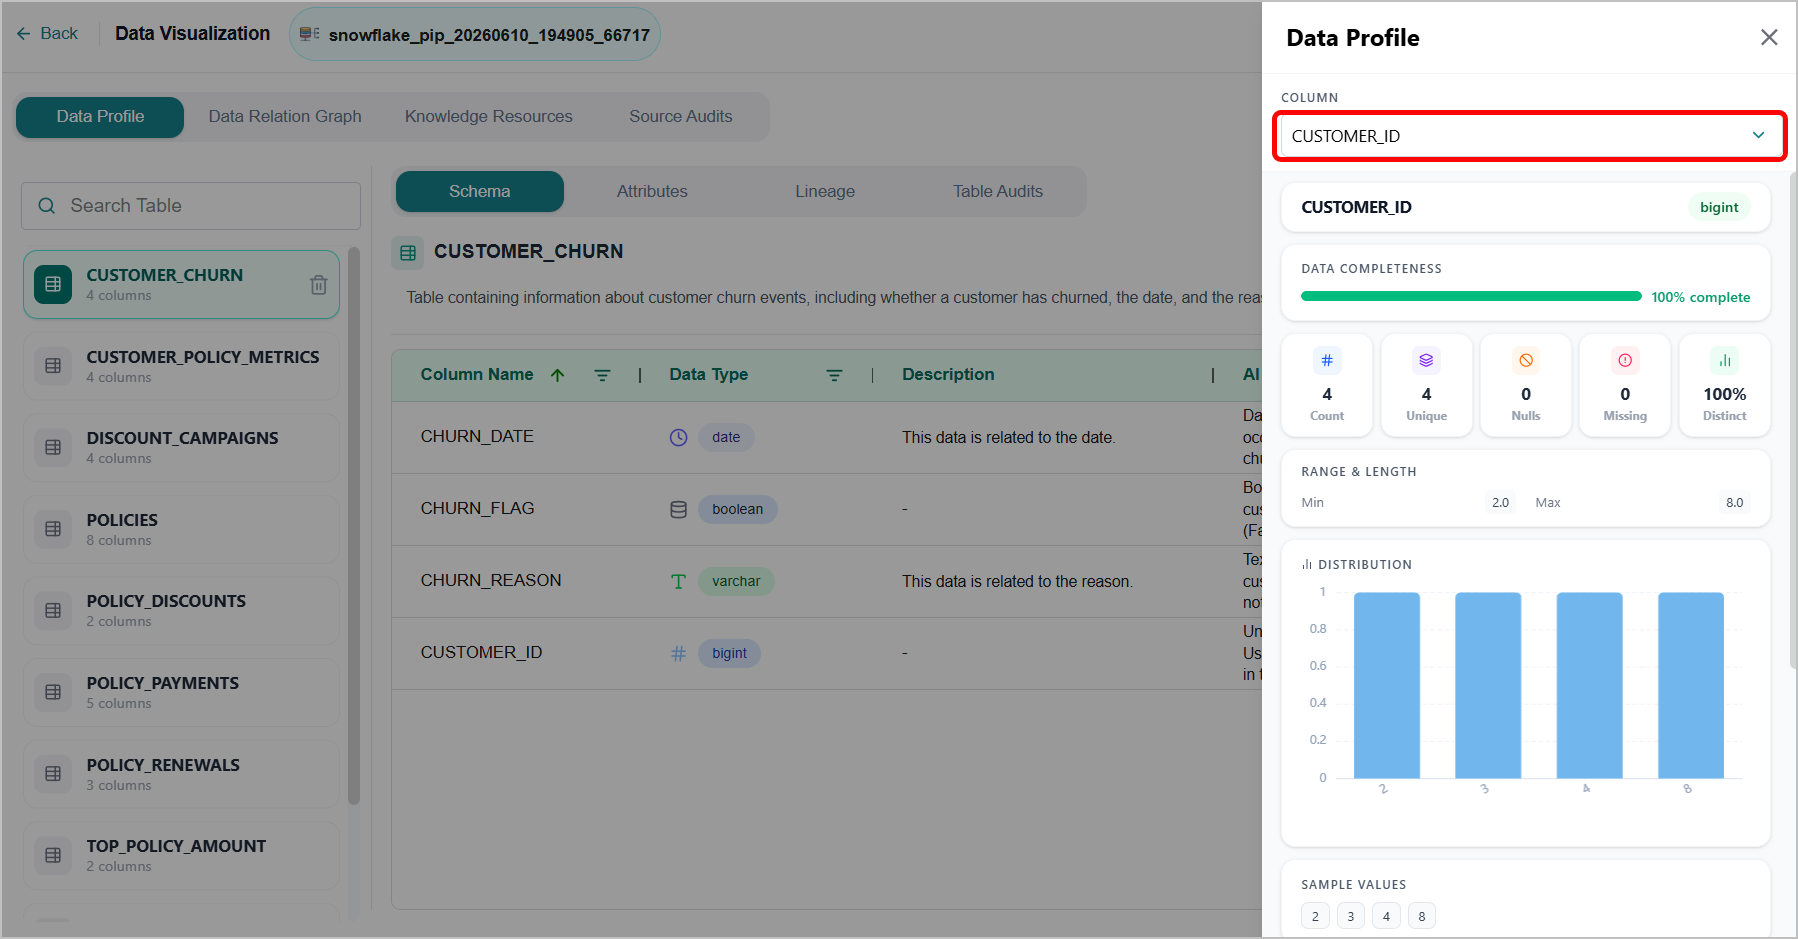Click the data completeness progress bar
This screenshot has height=939, width=1798.
[x=1471, y=297]
